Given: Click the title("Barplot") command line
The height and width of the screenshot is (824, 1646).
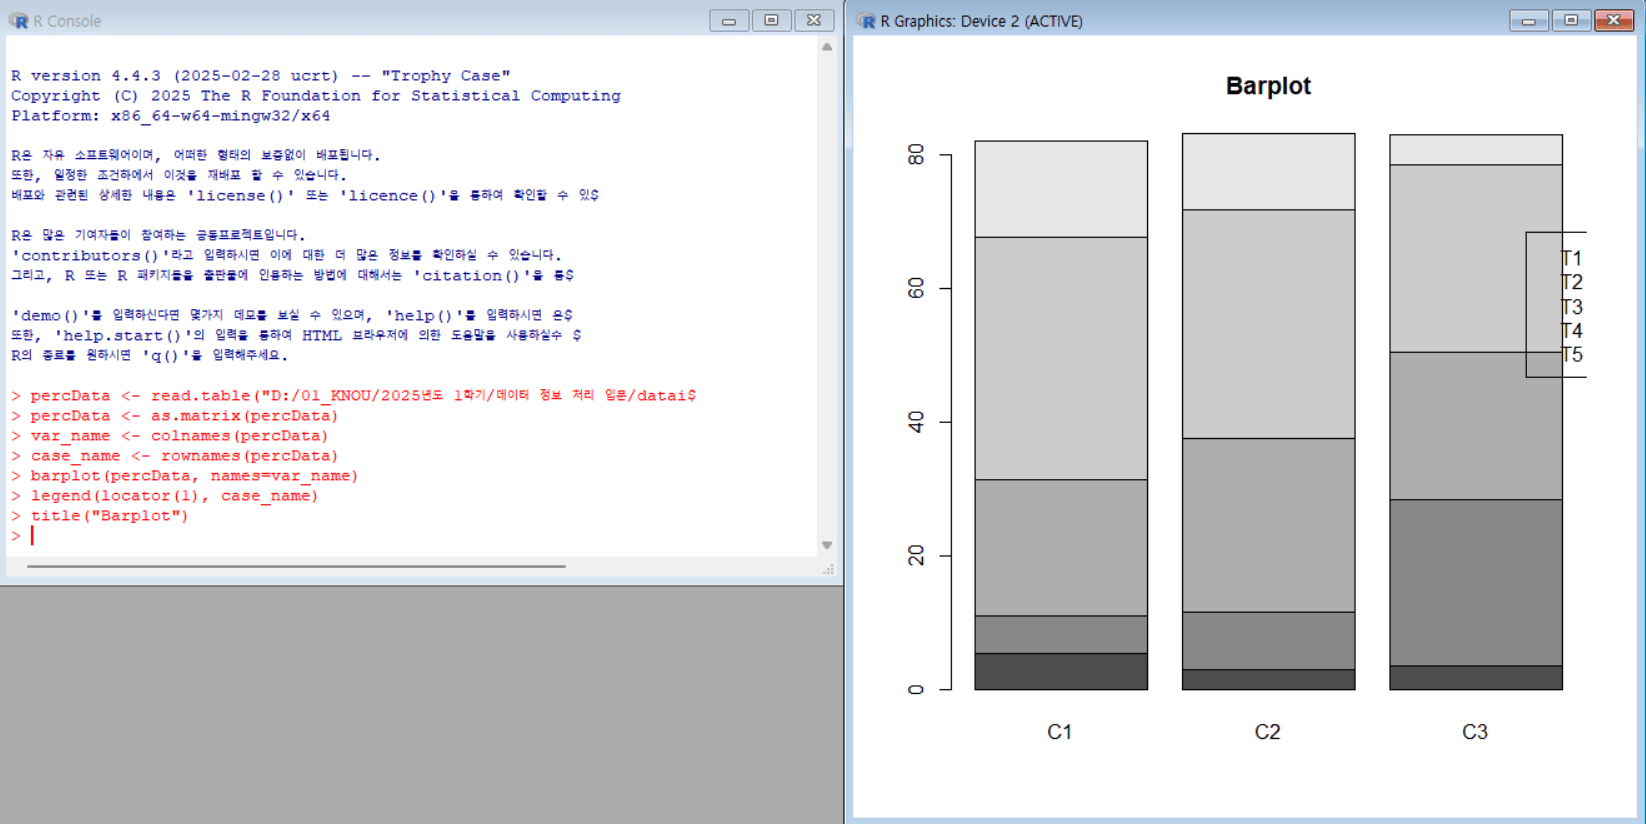Looking at the screenshot, I should pyautogui.click(x=109, y=516).
